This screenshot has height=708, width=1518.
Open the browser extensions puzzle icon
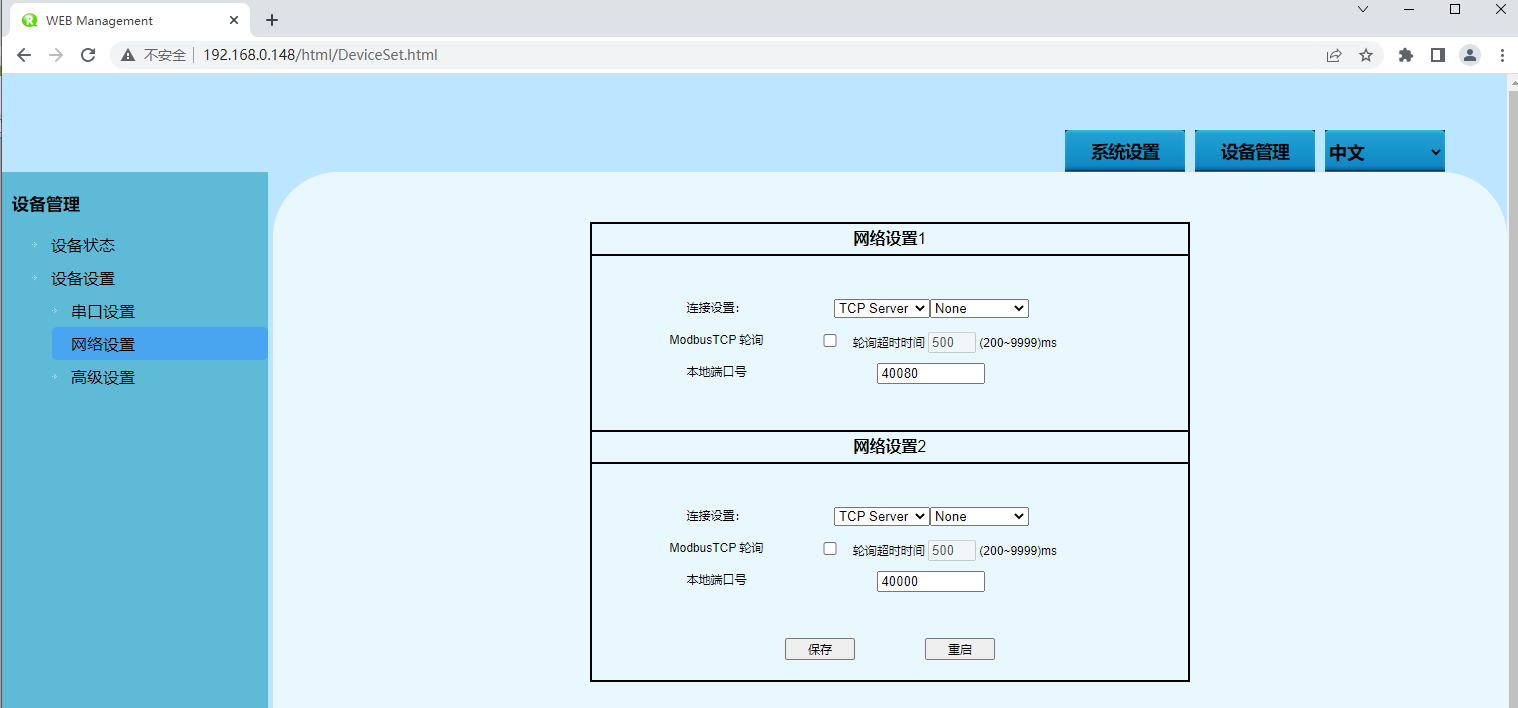point(1406,55)
